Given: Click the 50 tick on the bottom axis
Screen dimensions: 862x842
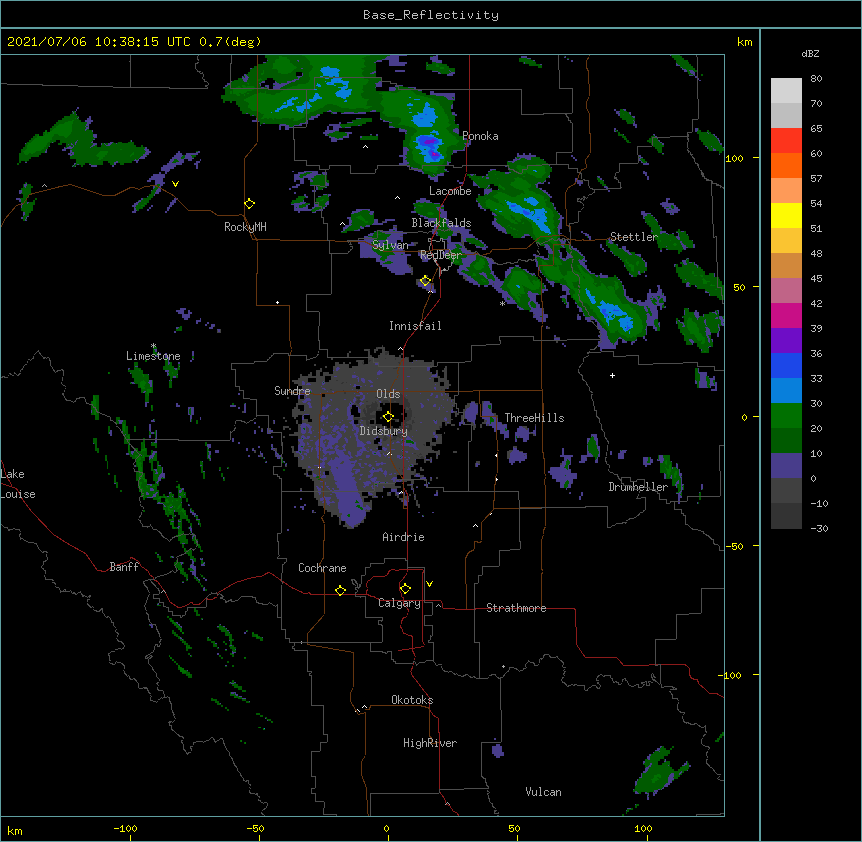Looking at the screenshot, I should (514, 828).
